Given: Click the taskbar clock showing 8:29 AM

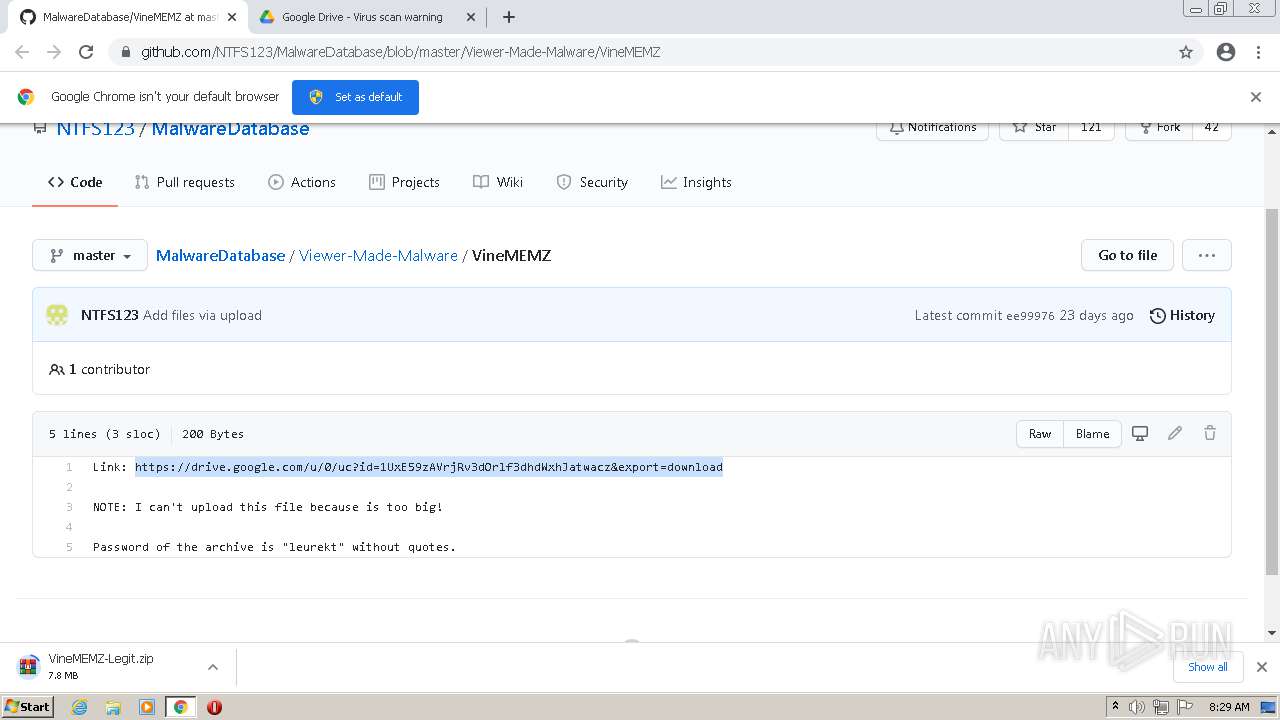Looking at the screenshot, I should [x=1229, y=707].
